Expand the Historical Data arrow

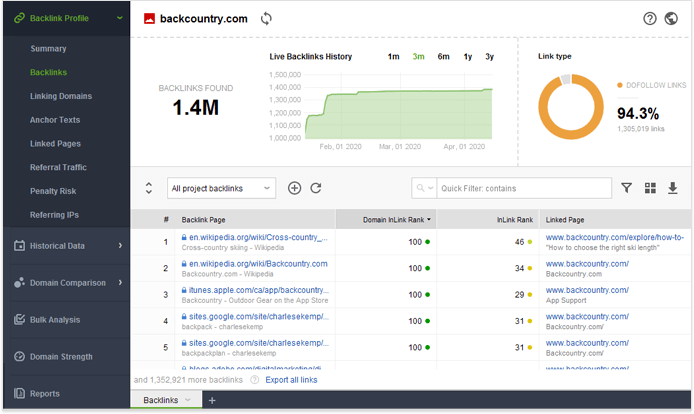click(120, 246)
